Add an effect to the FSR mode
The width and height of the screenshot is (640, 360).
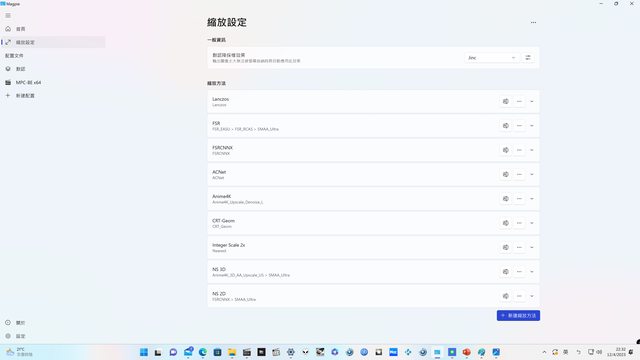[505, 126]
